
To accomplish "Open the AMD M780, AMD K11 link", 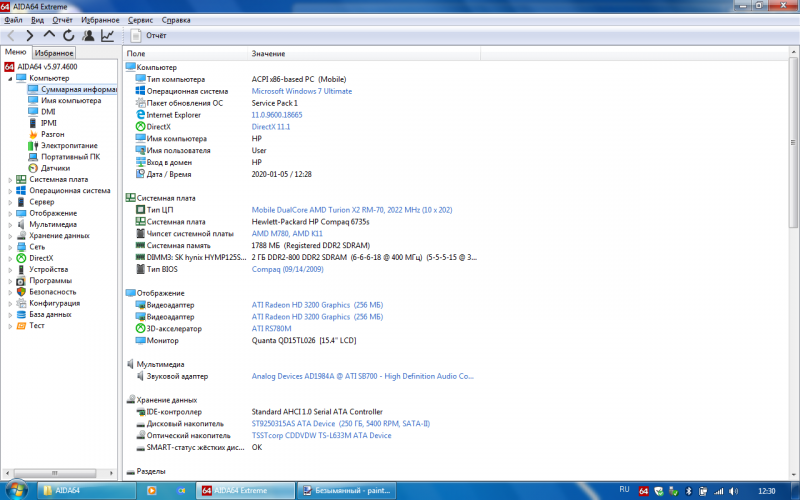I will [x=287, y=234].
